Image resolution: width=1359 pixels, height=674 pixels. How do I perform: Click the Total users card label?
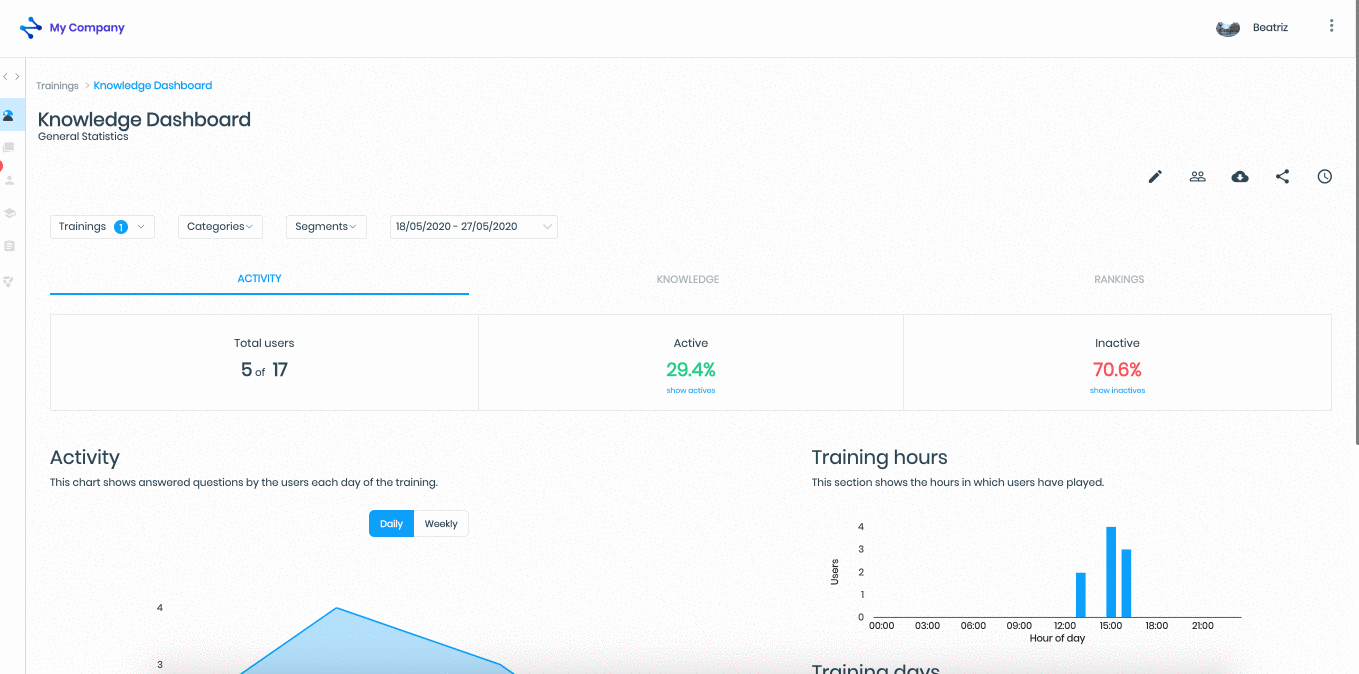pos(264,343)
